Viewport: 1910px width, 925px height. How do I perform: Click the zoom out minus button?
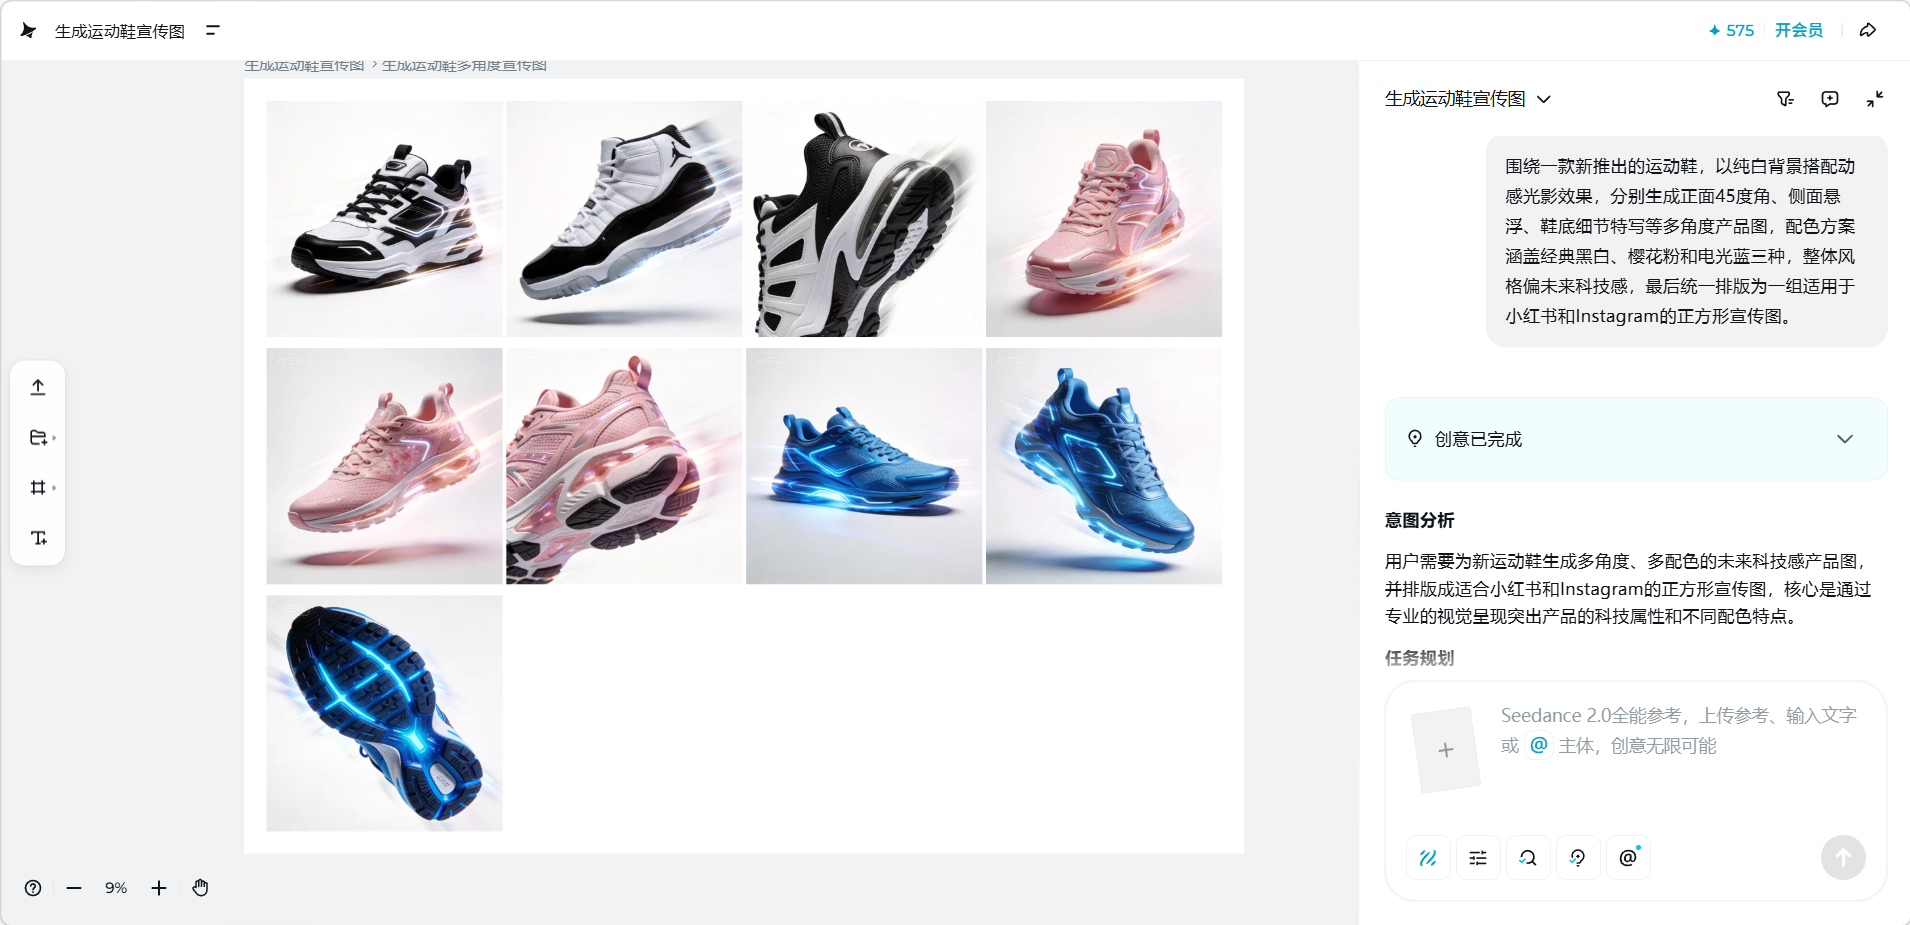74,888
